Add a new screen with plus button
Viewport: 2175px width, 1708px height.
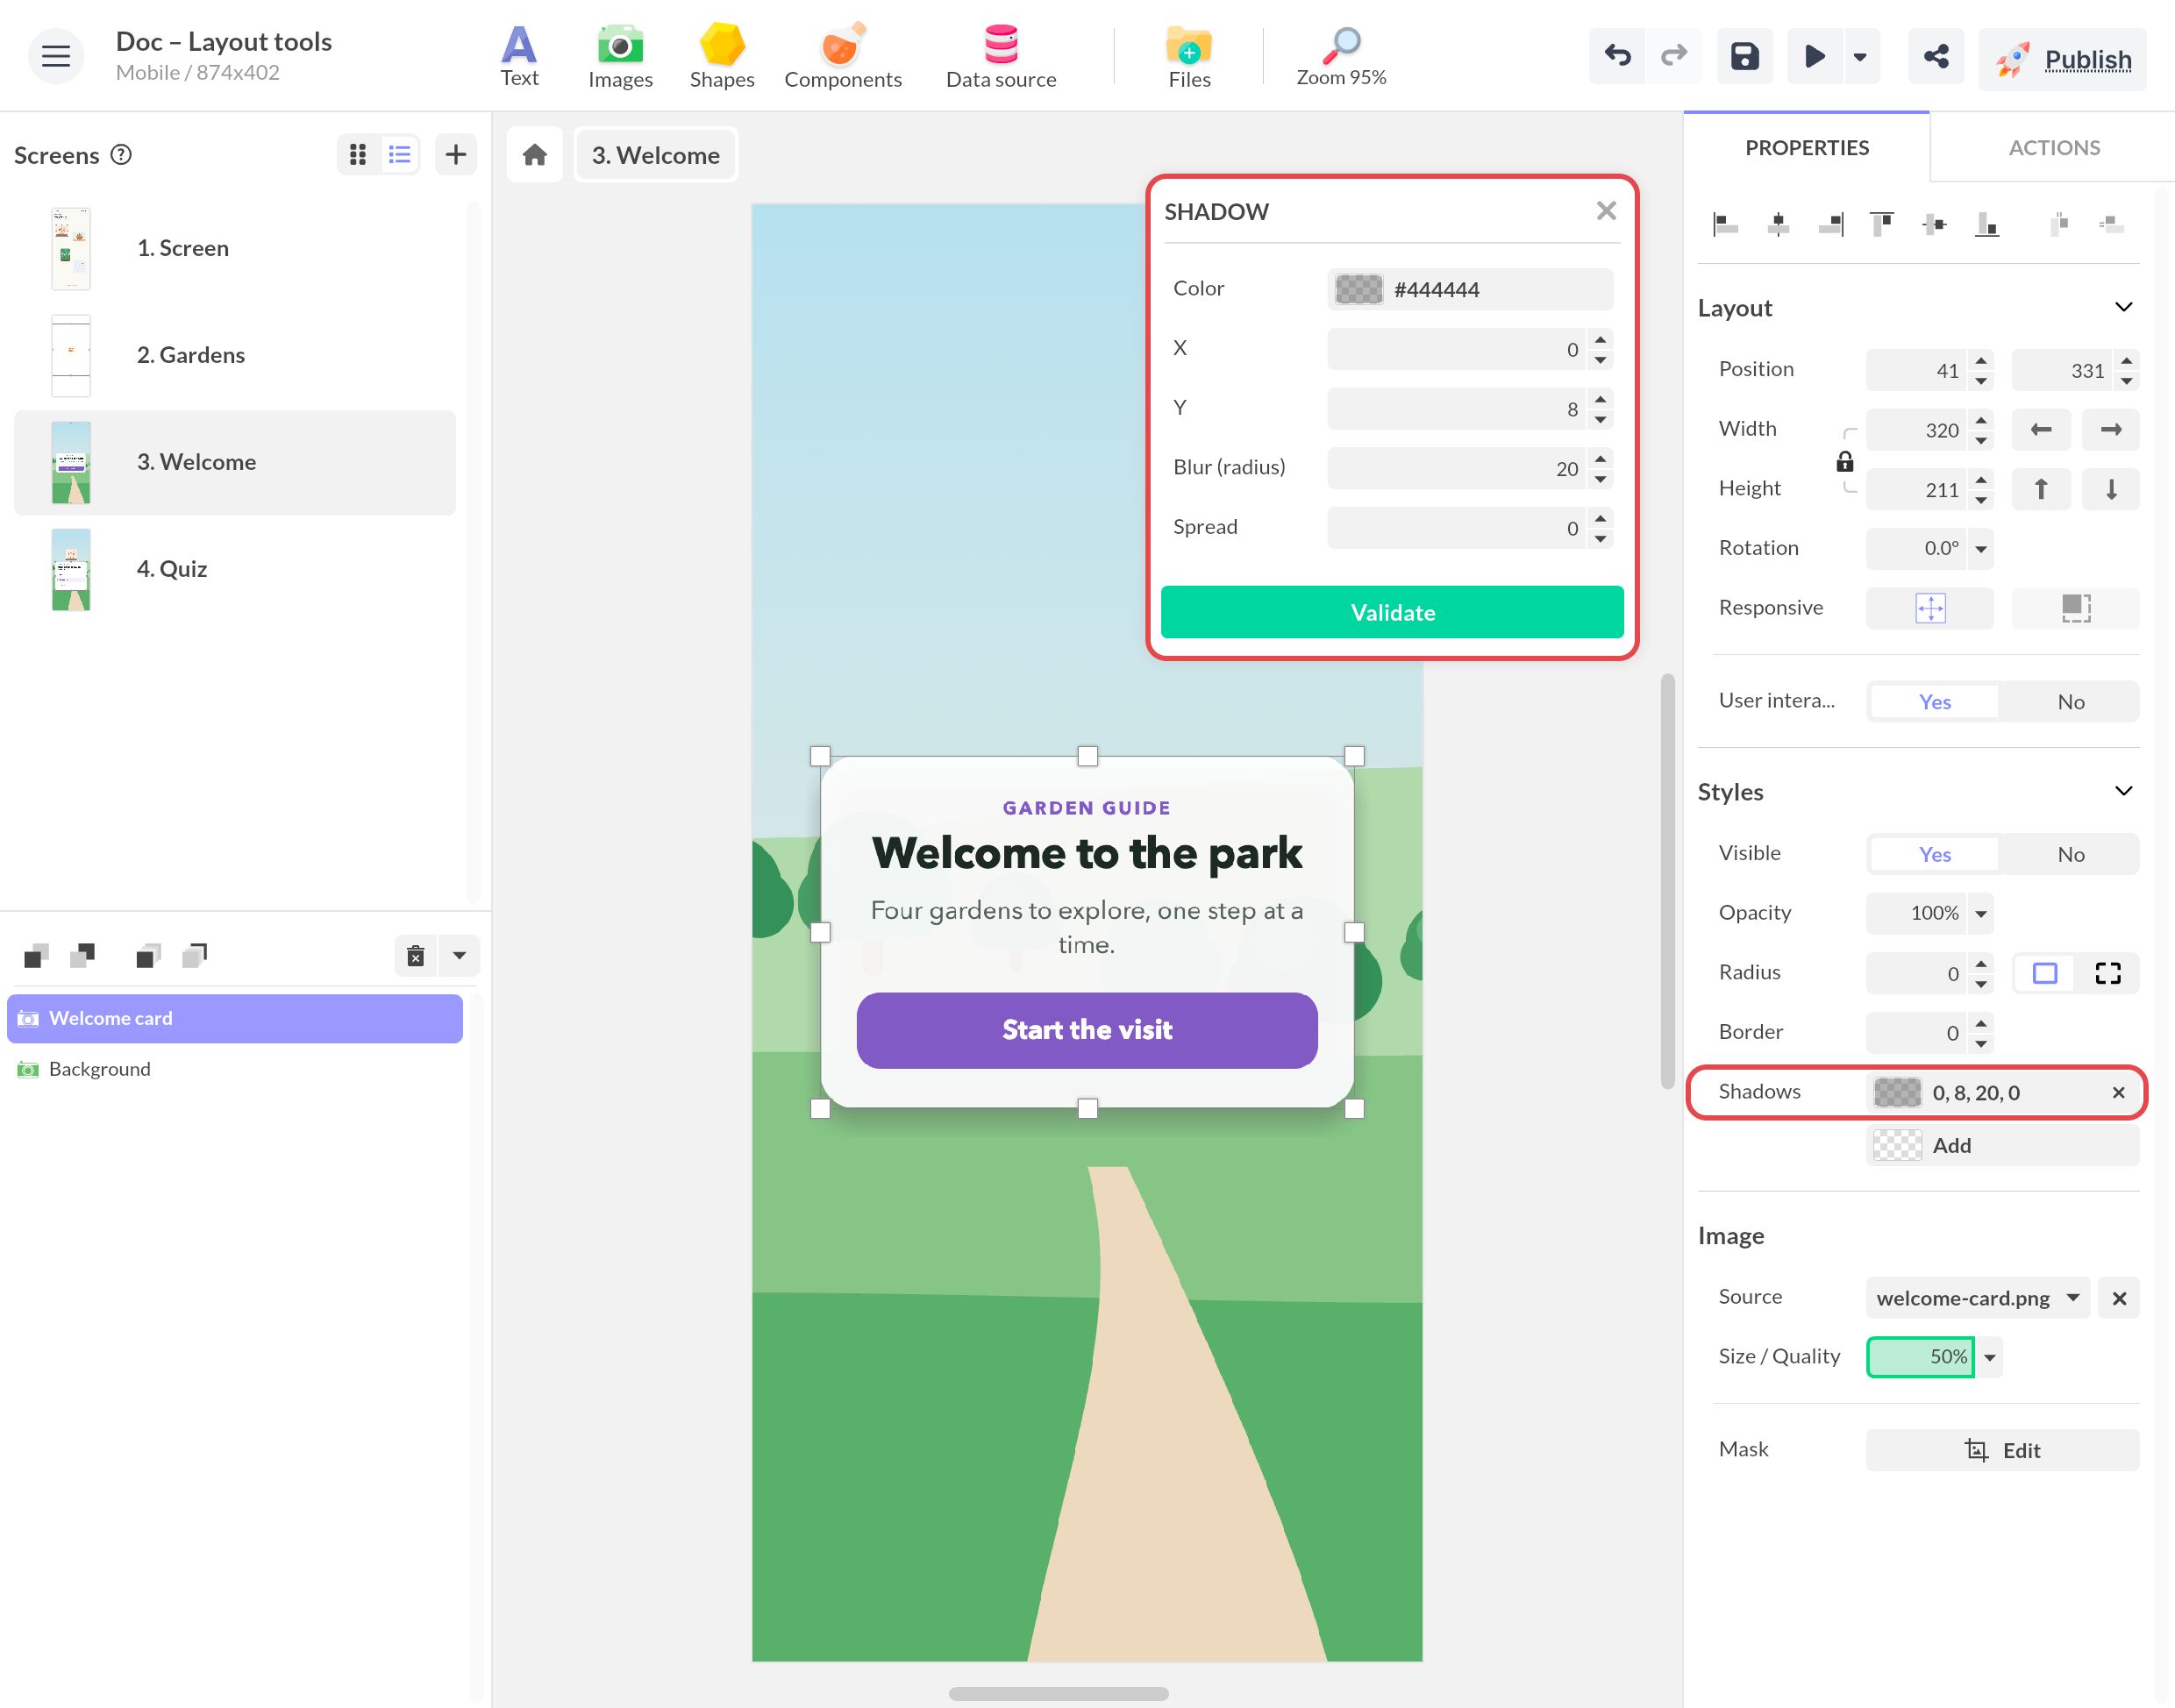coord(456,154)
